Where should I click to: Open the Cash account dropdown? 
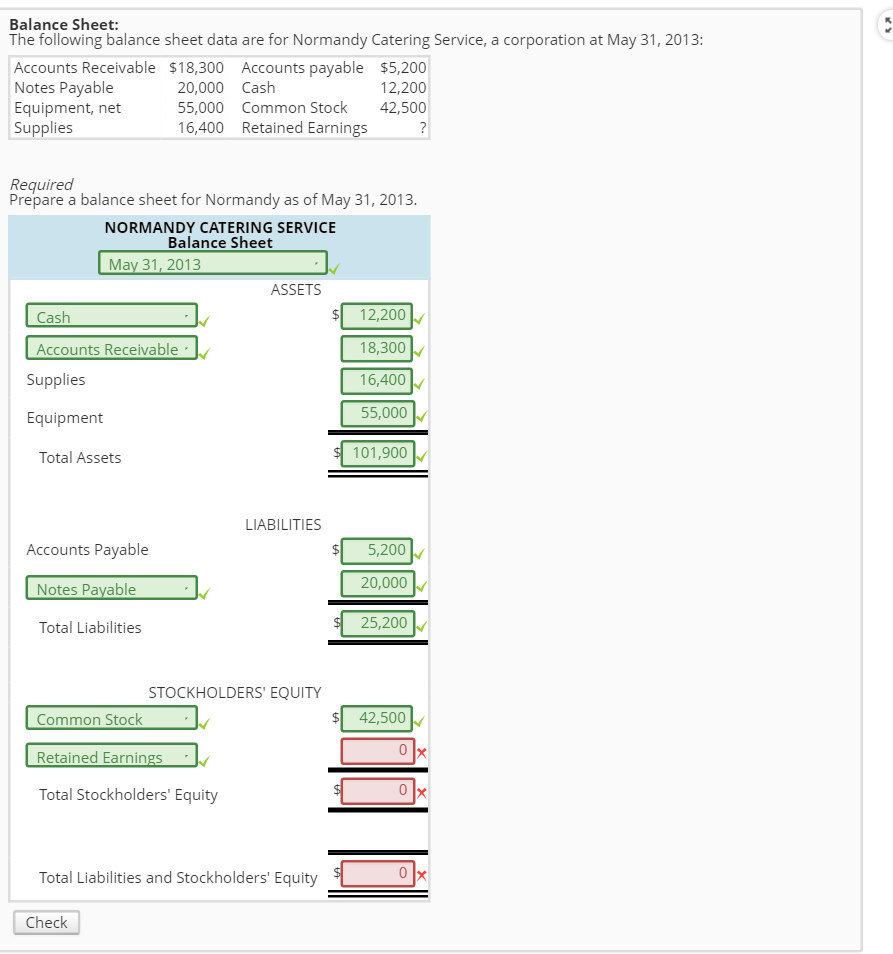point(112,317)
